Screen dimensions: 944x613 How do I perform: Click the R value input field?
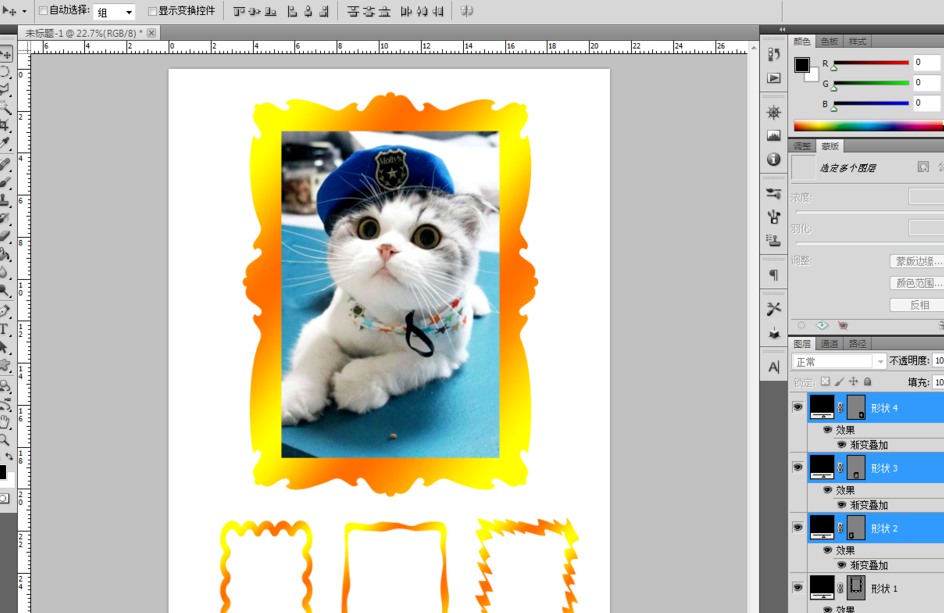(927, 62)
